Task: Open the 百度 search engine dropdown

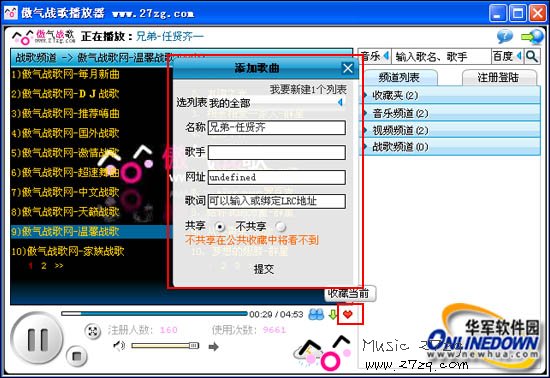Action: 507,56
